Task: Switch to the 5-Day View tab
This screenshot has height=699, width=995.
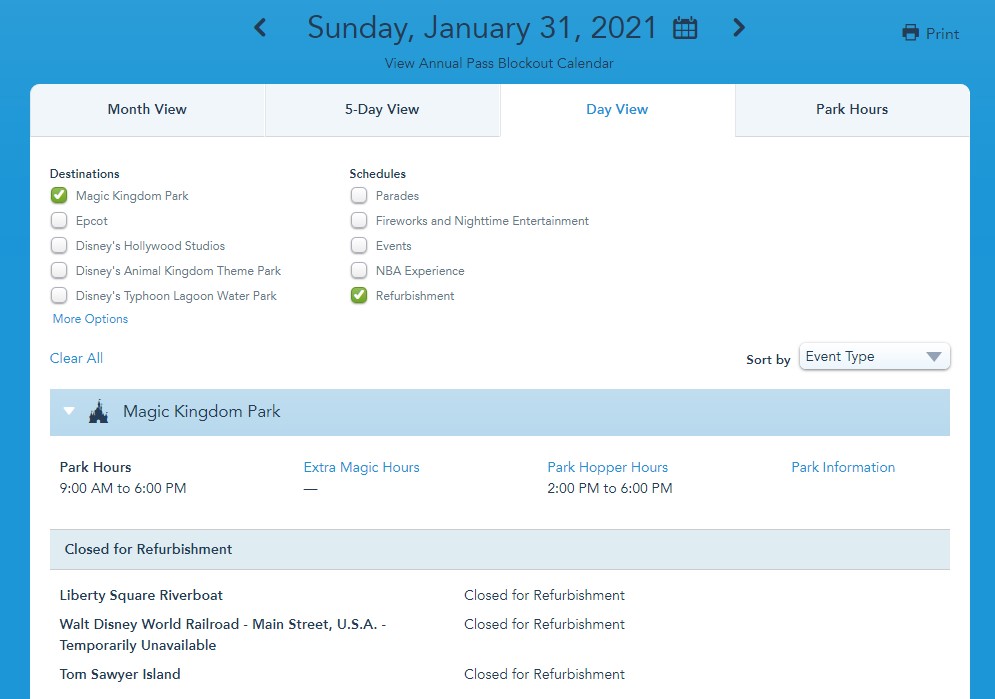Action: [382, 110]
